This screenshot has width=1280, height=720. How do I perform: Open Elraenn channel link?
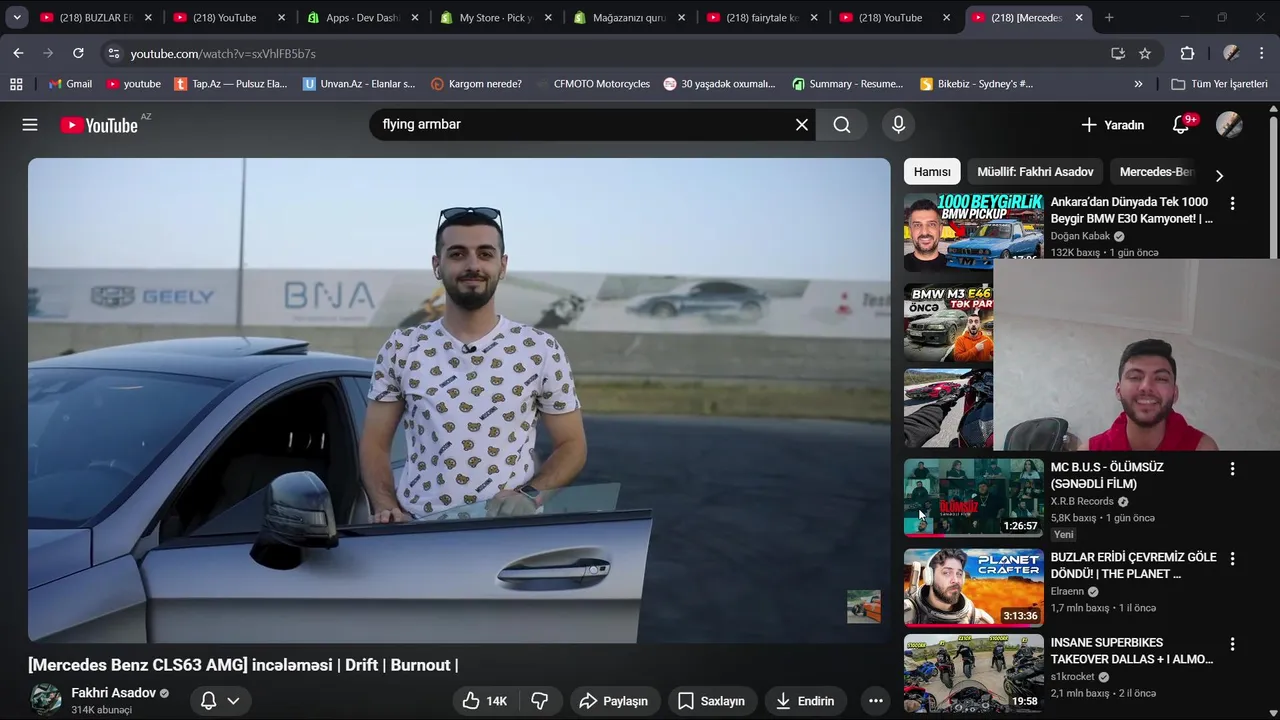point(1067,591)
